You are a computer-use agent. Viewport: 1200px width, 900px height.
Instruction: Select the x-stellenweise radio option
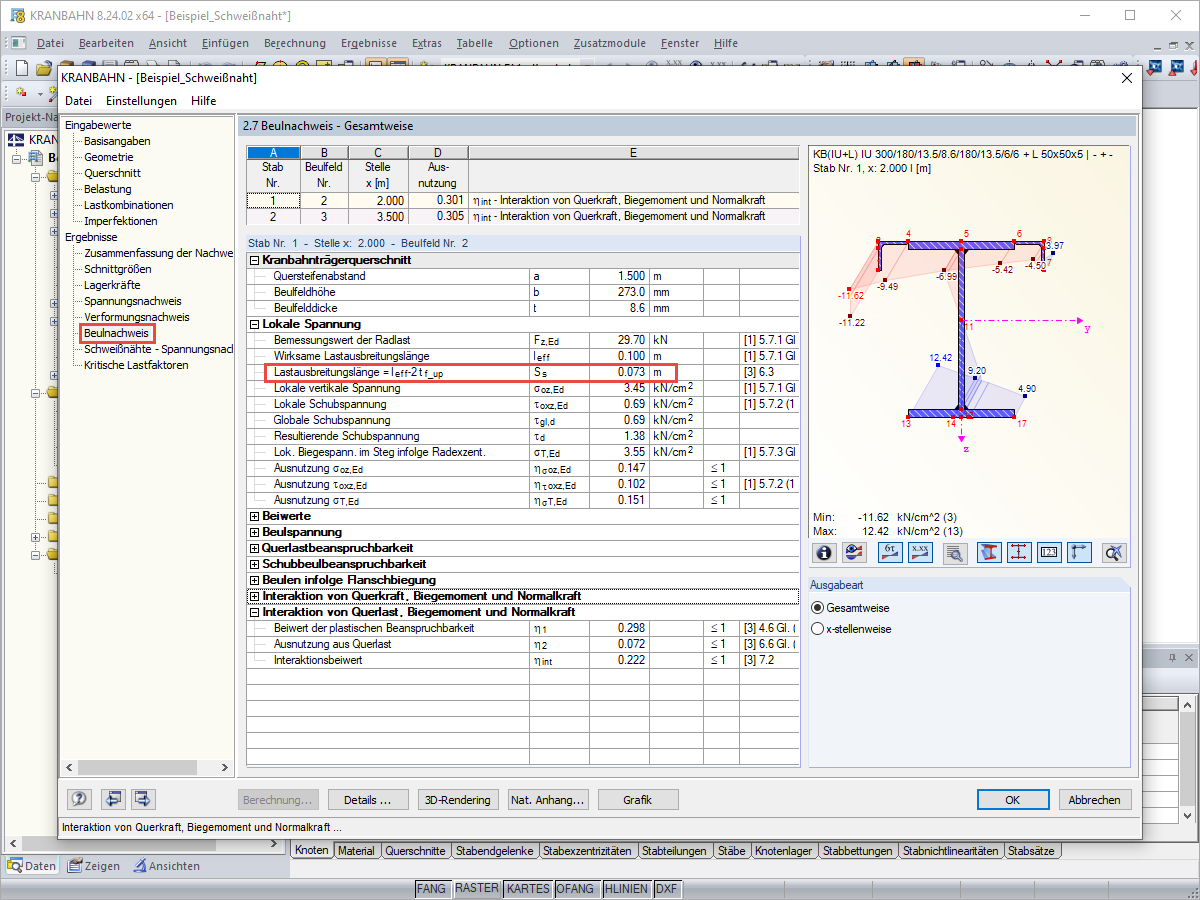tap(818, 629)
